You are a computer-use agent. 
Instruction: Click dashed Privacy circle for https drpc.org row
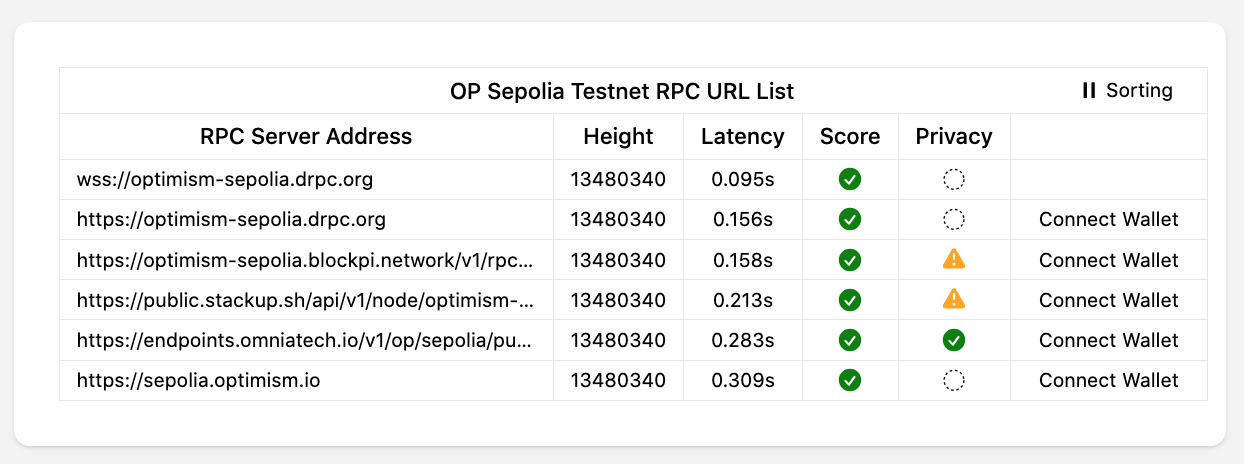954,219
